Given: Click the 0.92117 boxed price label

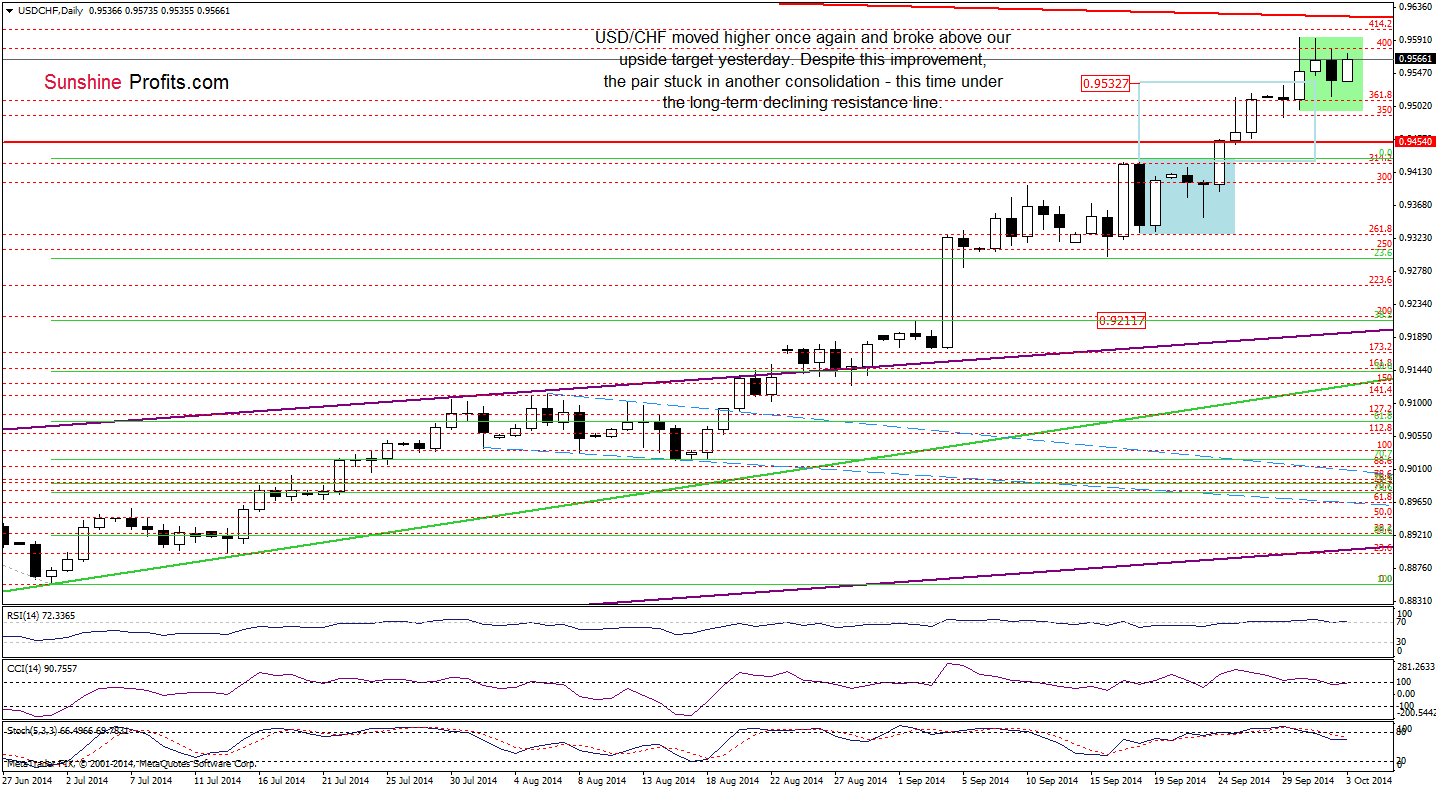Looking at the screenshot, I should (1122, 321).
